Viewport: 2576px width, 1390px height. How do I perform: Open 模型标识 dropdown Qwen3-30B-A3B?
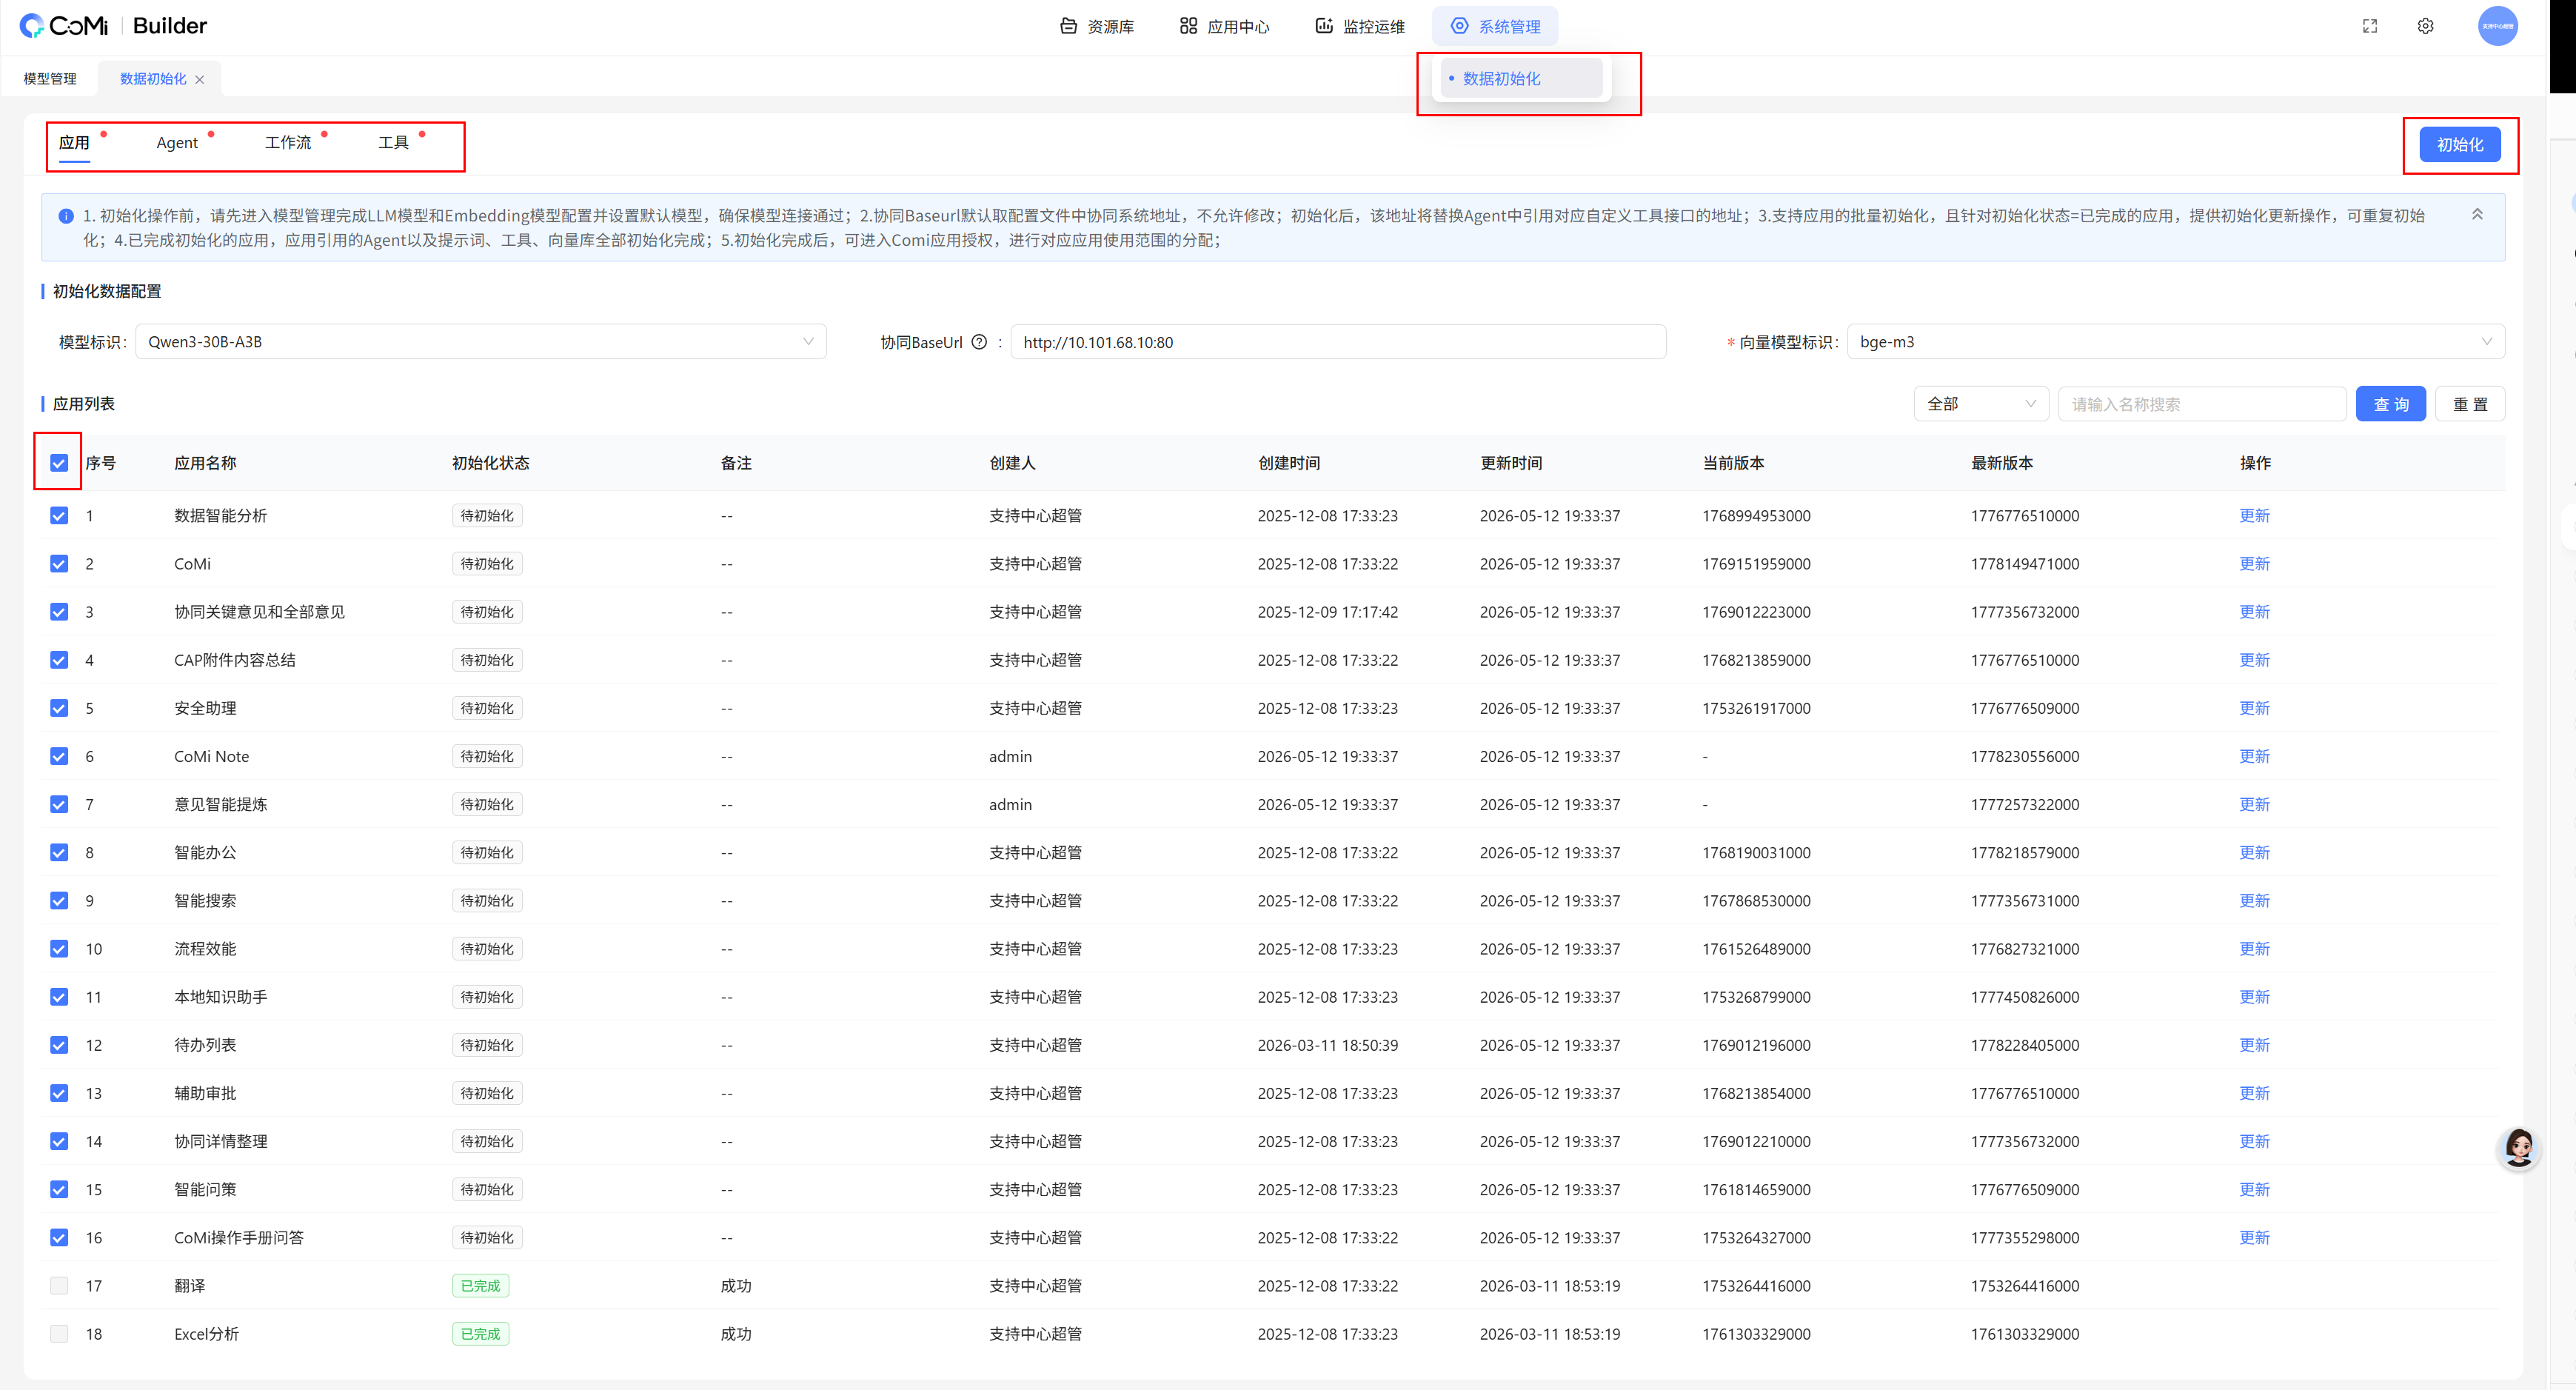[481, 342]
